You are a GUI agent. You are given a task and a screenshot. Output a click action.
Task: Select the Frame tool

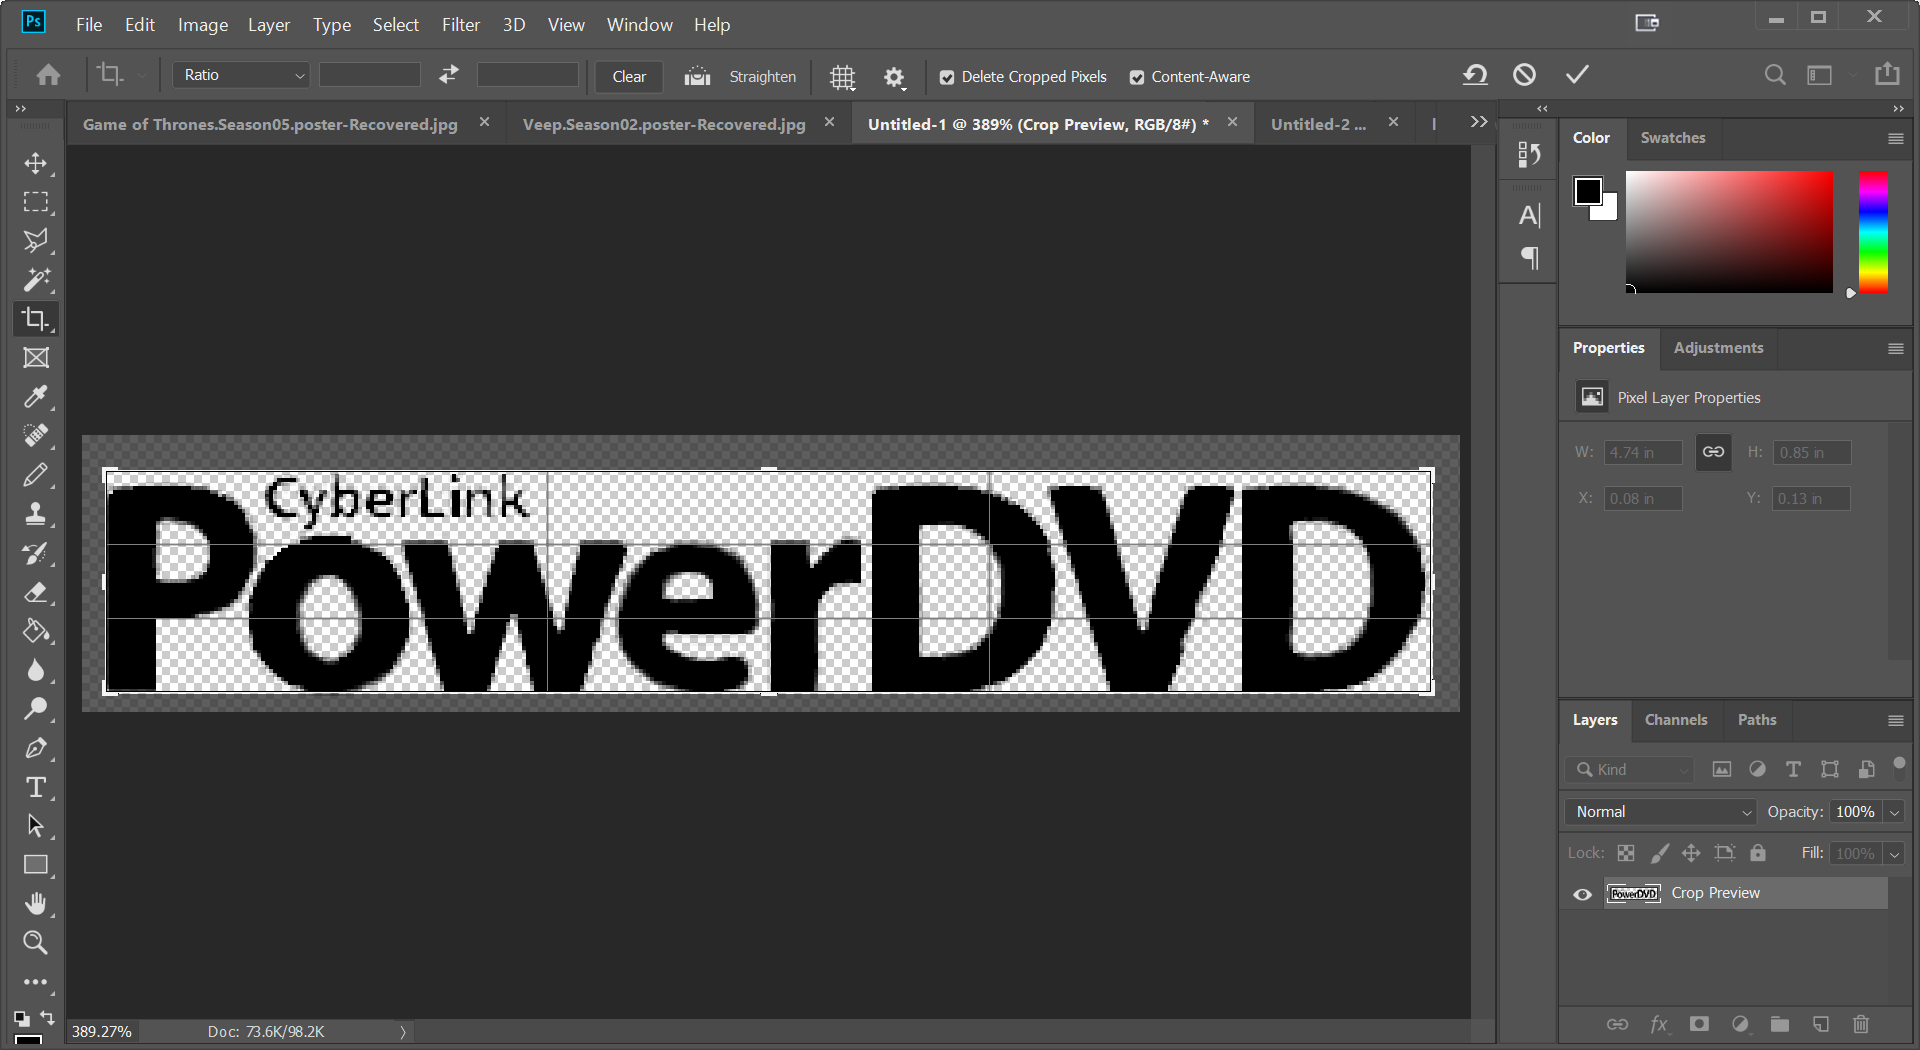coord(36,358)
